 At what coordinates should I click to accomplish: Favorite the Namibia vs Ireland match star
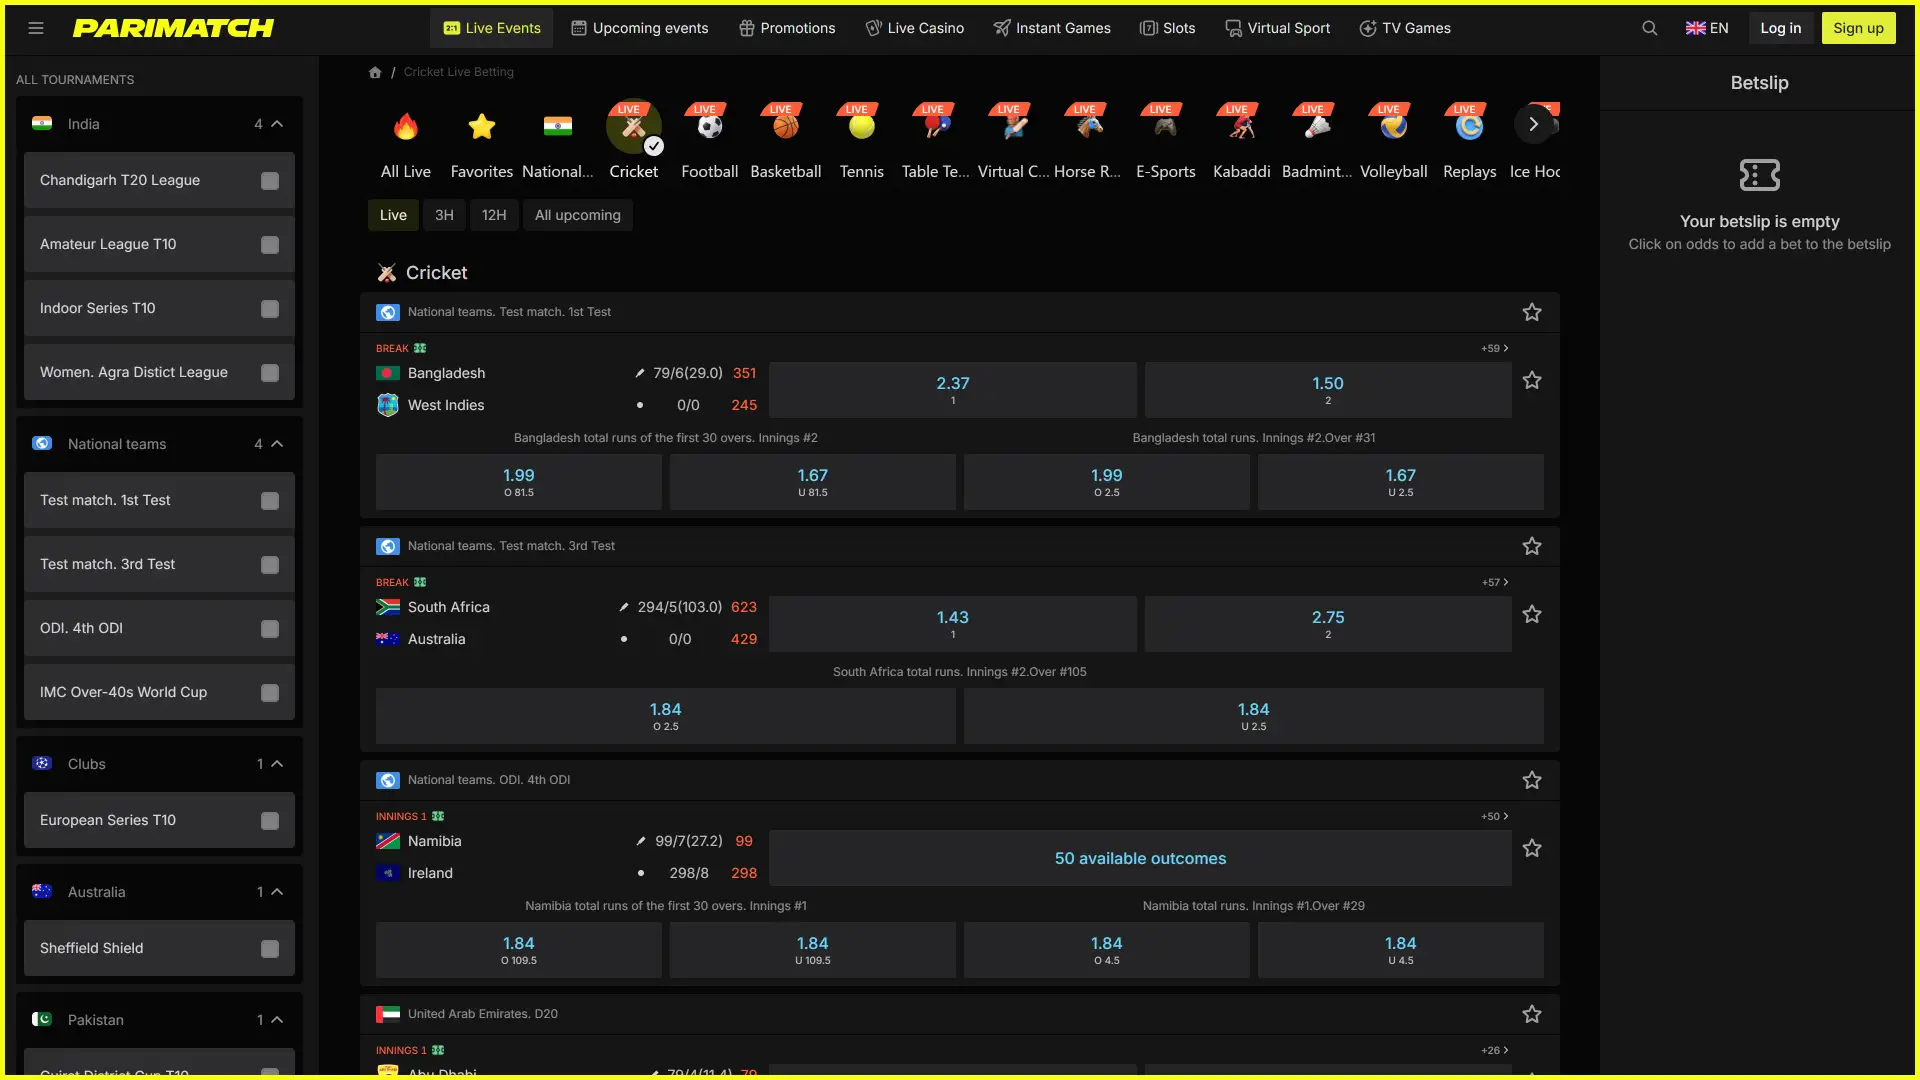point(1532,849)
